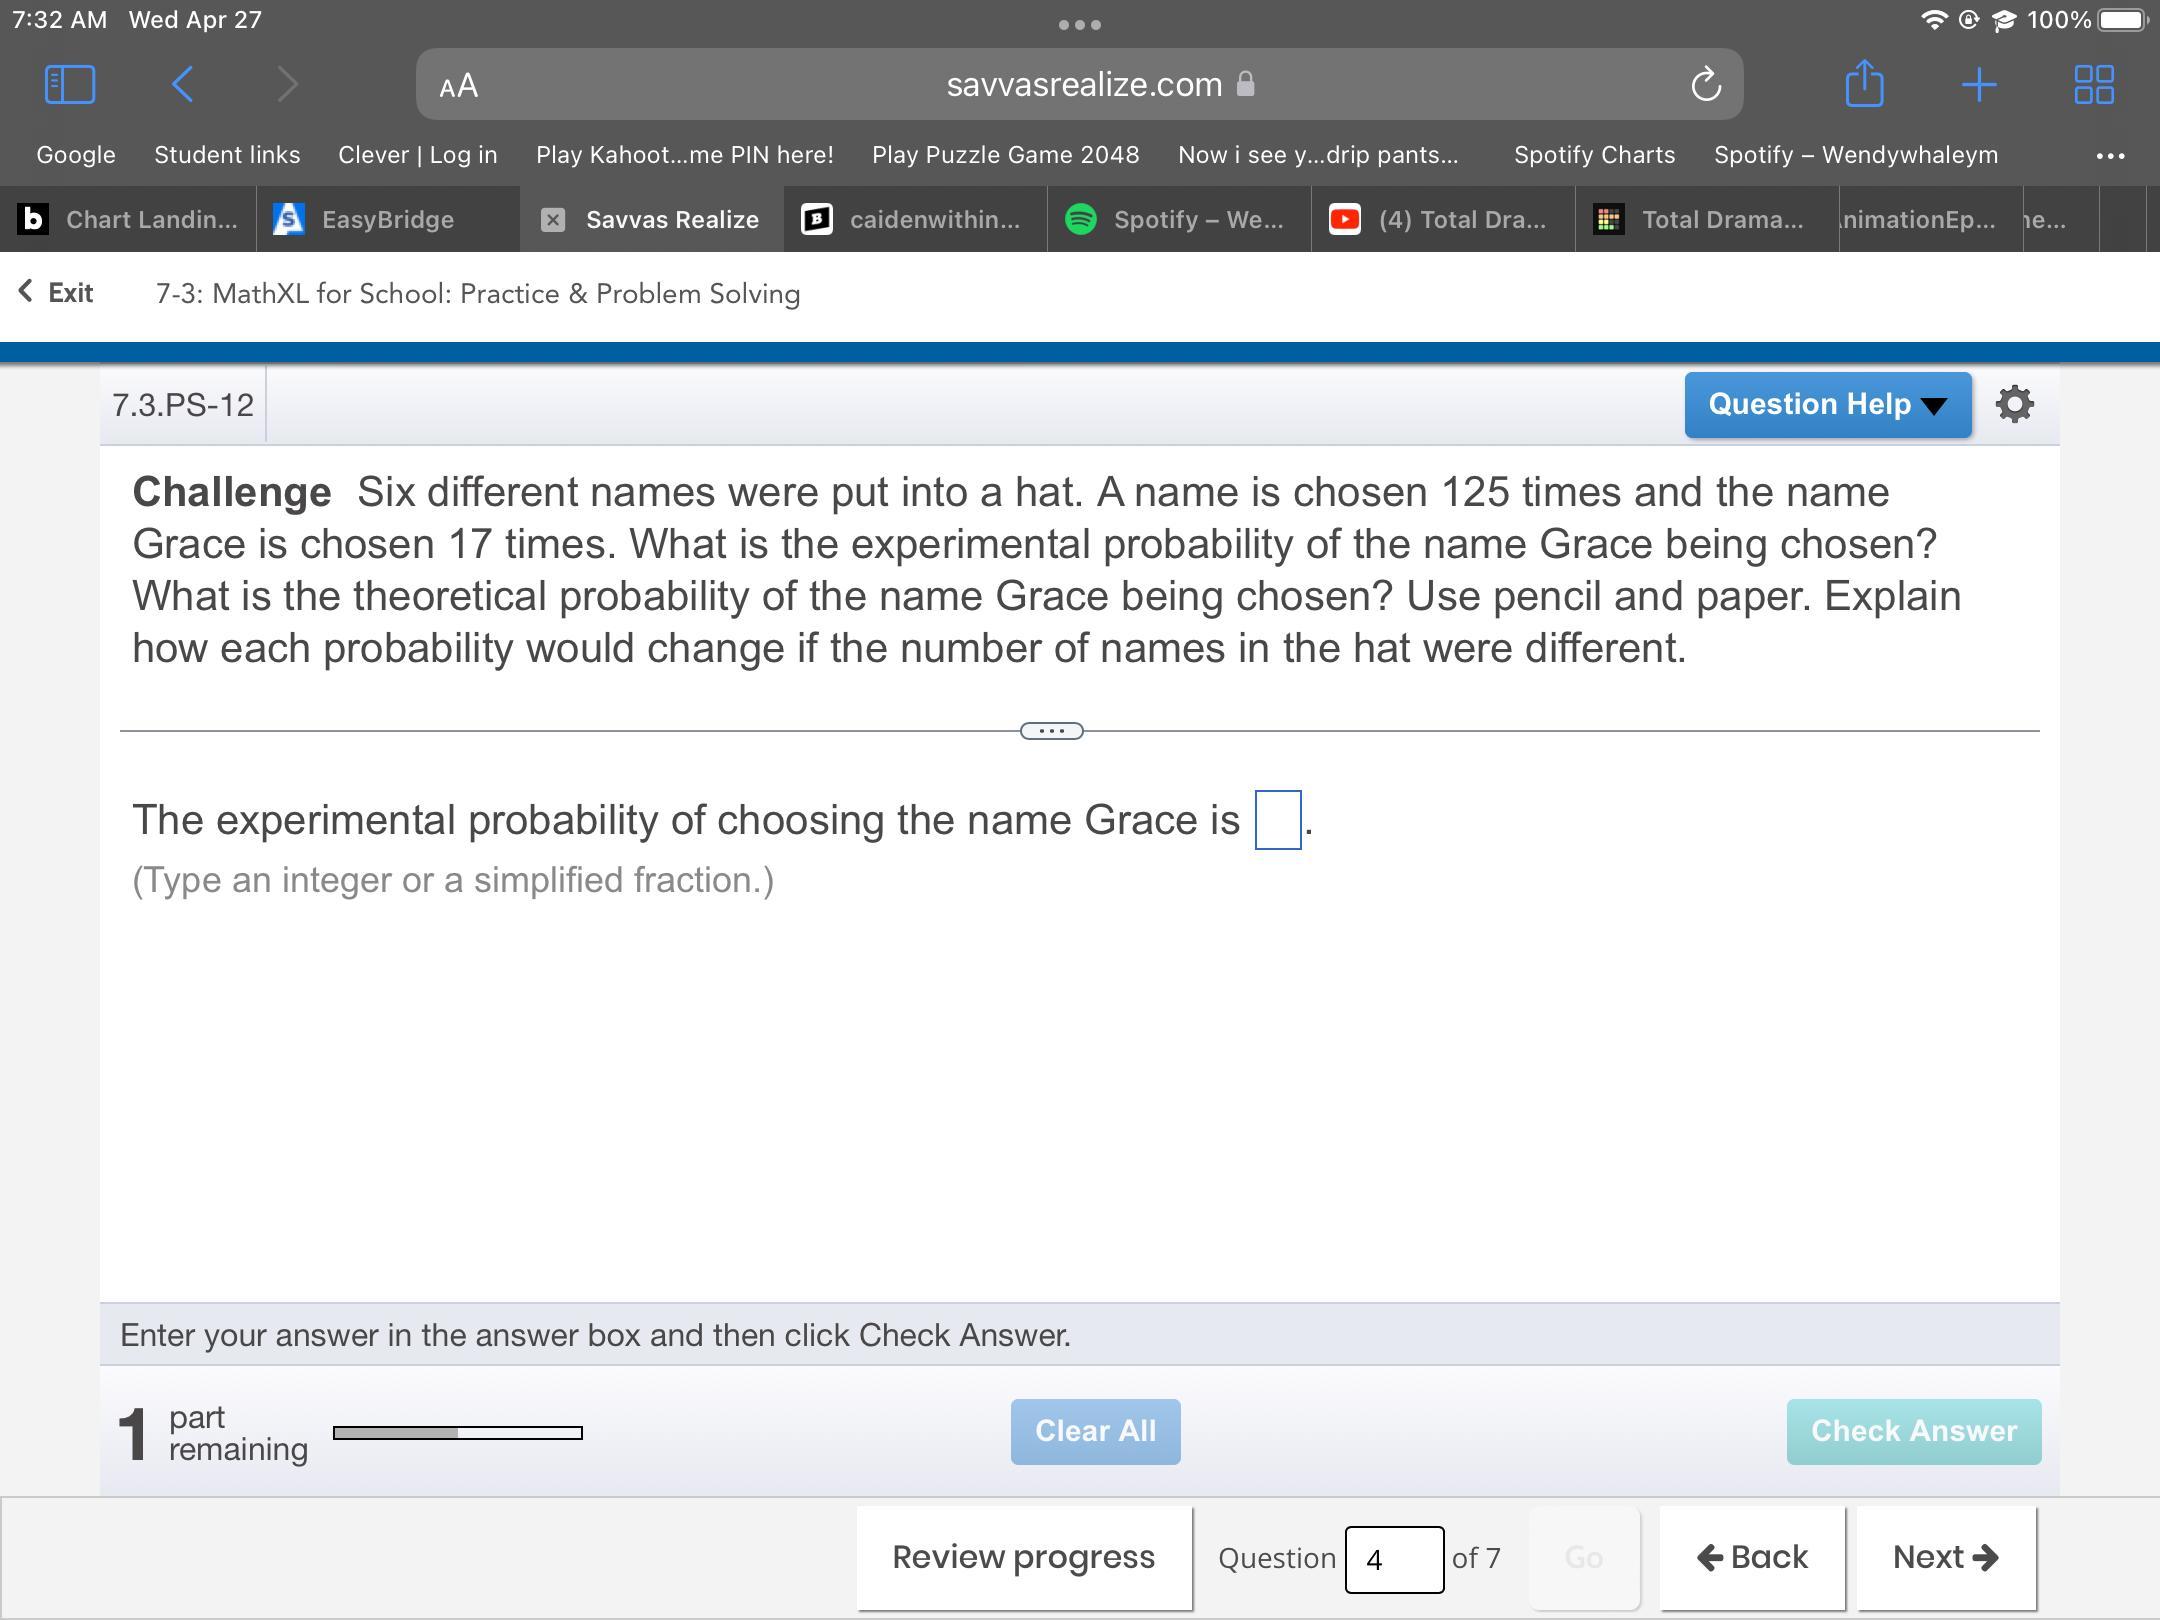Switch to the EasyBridge tab
Screen dimensions: 2160x1620
(x=387, y=220)
